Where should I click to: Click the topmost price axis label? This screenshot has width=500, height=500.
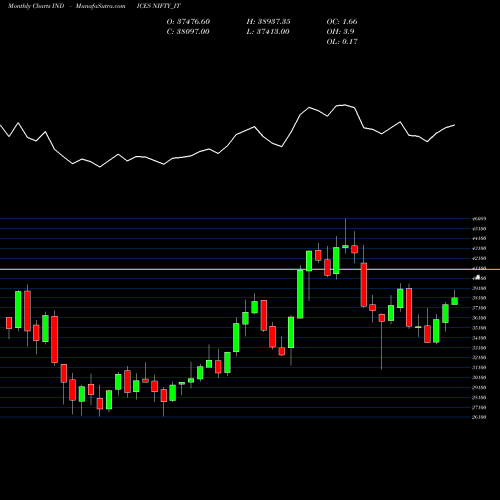(x=479, y=219)
